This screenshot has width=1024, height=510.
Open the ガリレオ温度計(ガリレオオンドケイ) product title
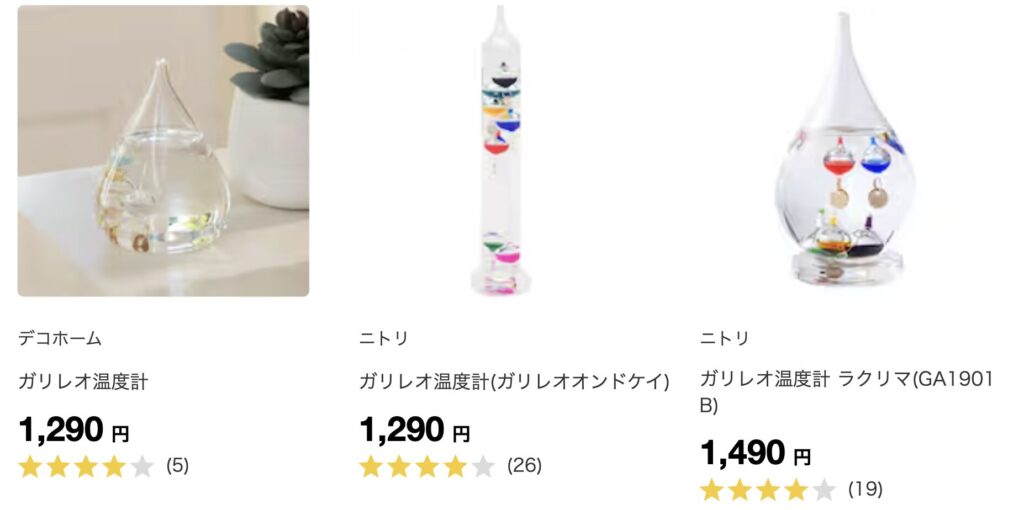click(x=515, y=382)
